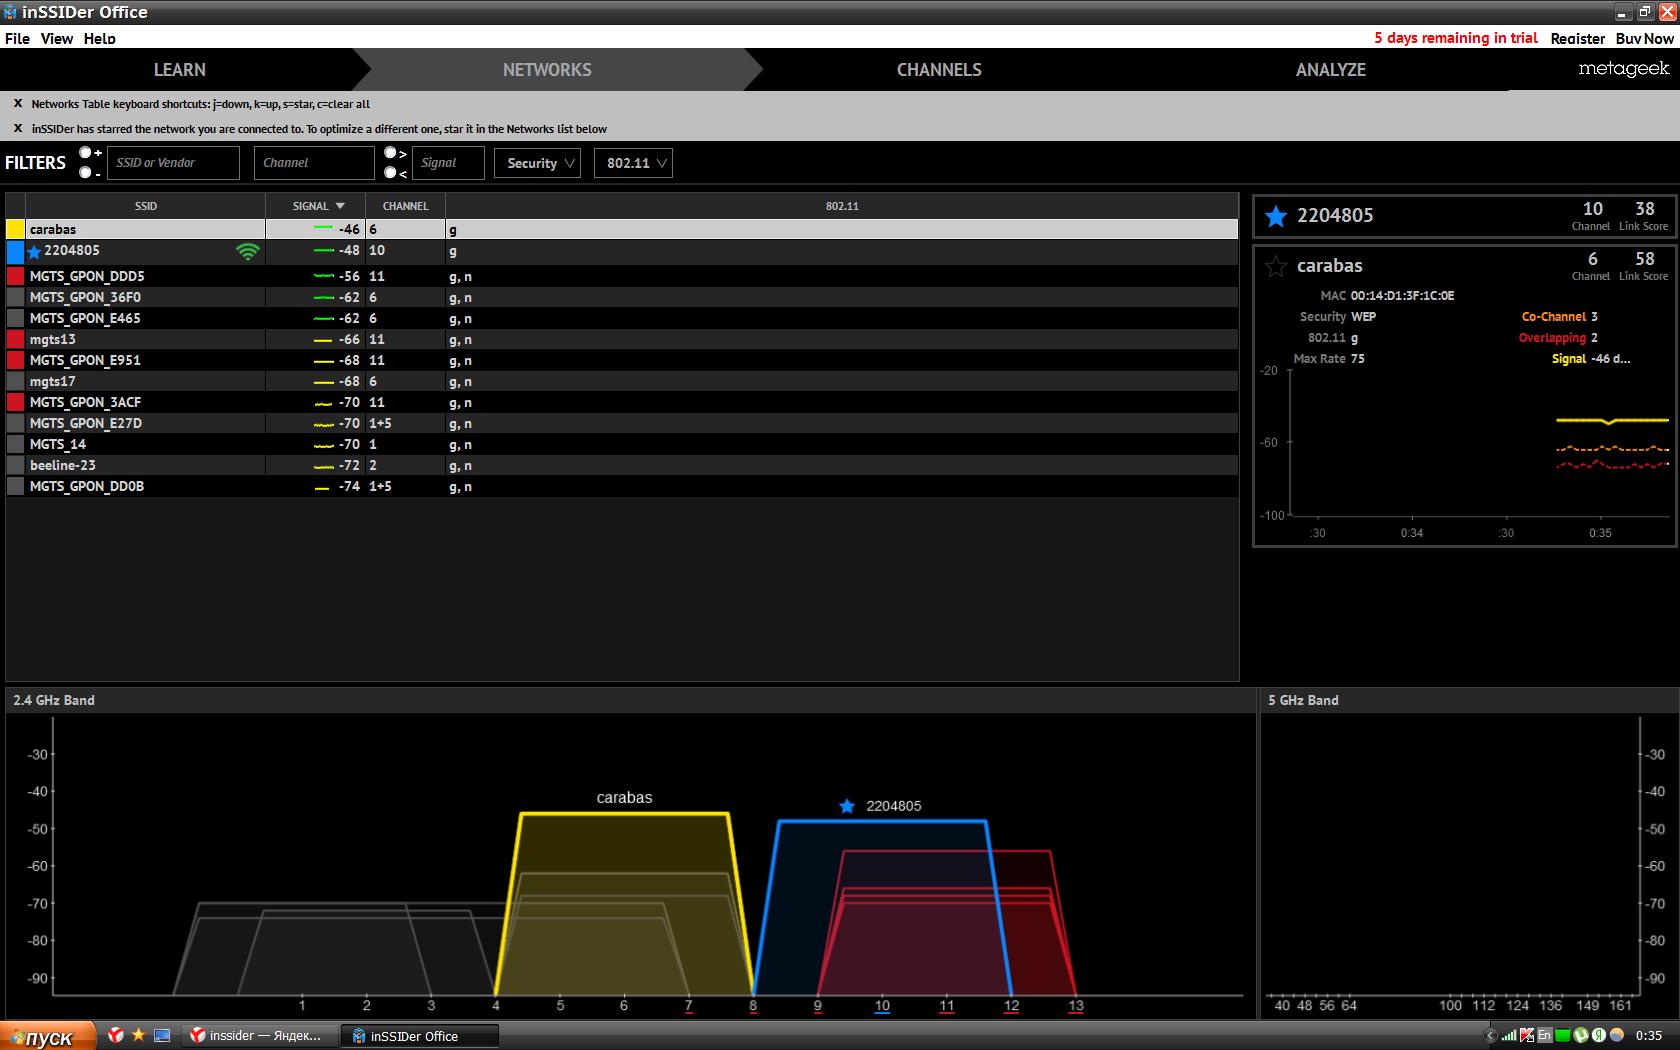Select the MGTS_GPON_36F0 network row

(x=622, y=297)
